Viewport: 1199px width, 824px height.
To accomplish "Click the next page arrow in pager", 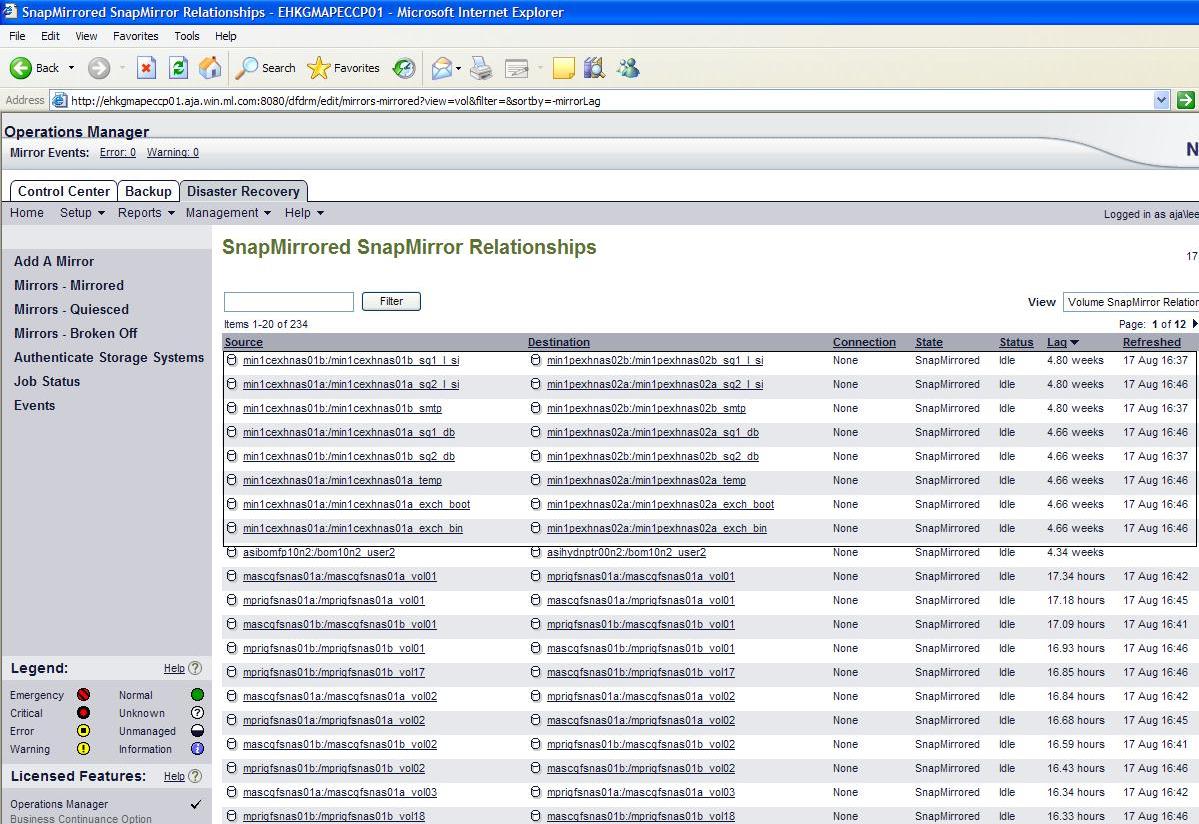I will (x=1194, y=324).
